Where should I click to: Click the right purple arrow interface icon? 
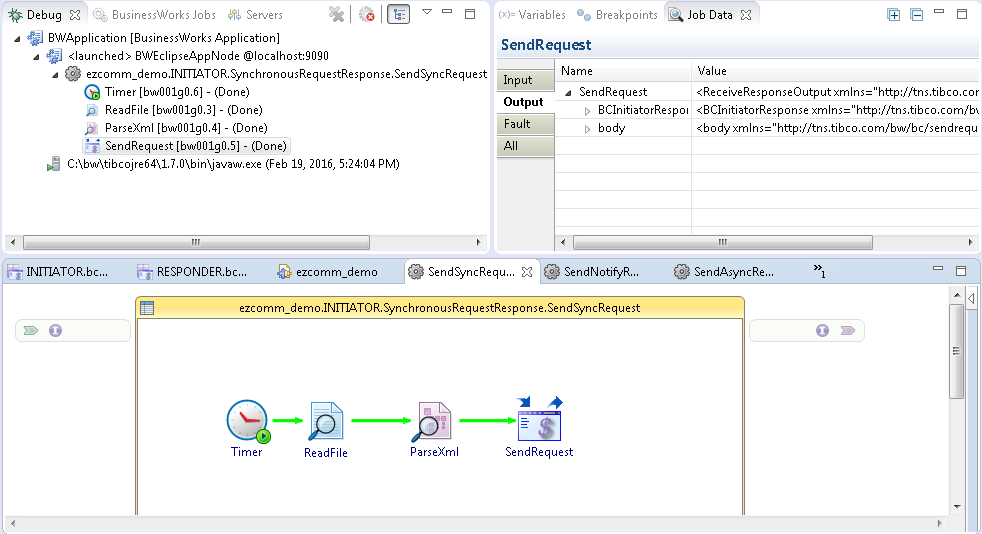[x=847, y=331]
